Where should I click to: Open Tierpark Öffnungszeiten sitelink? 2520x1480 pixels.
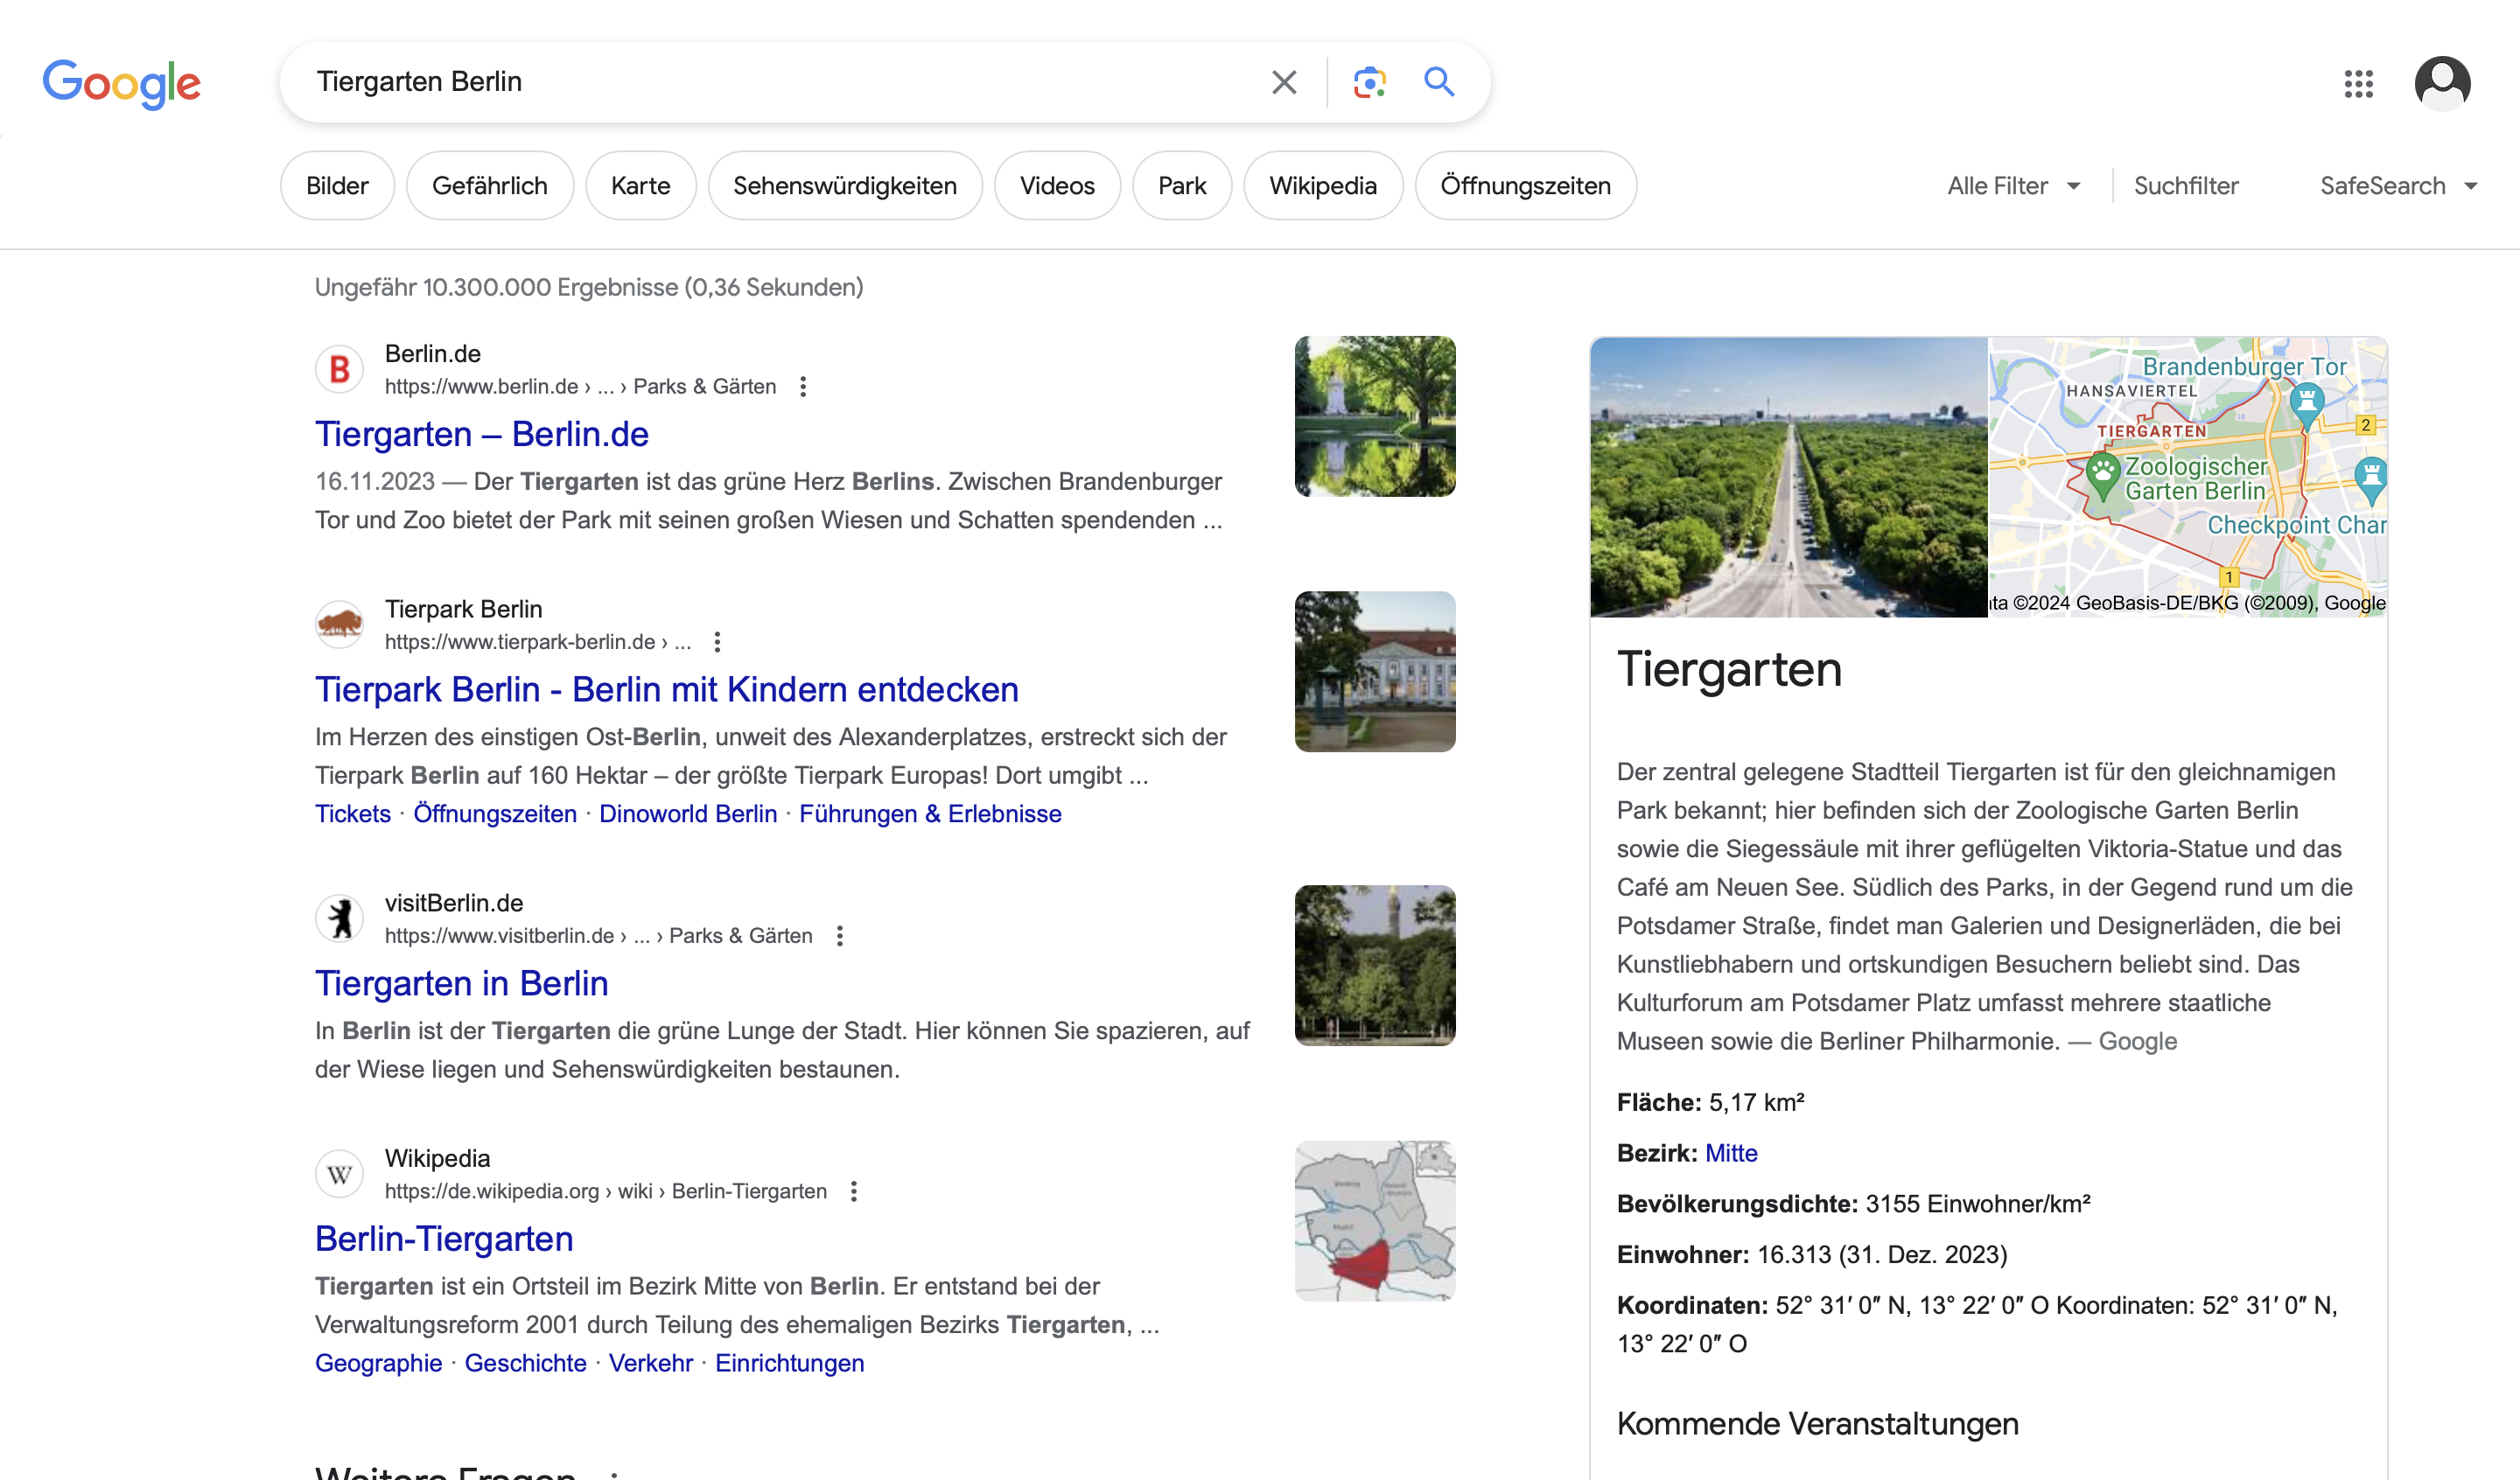495,814
